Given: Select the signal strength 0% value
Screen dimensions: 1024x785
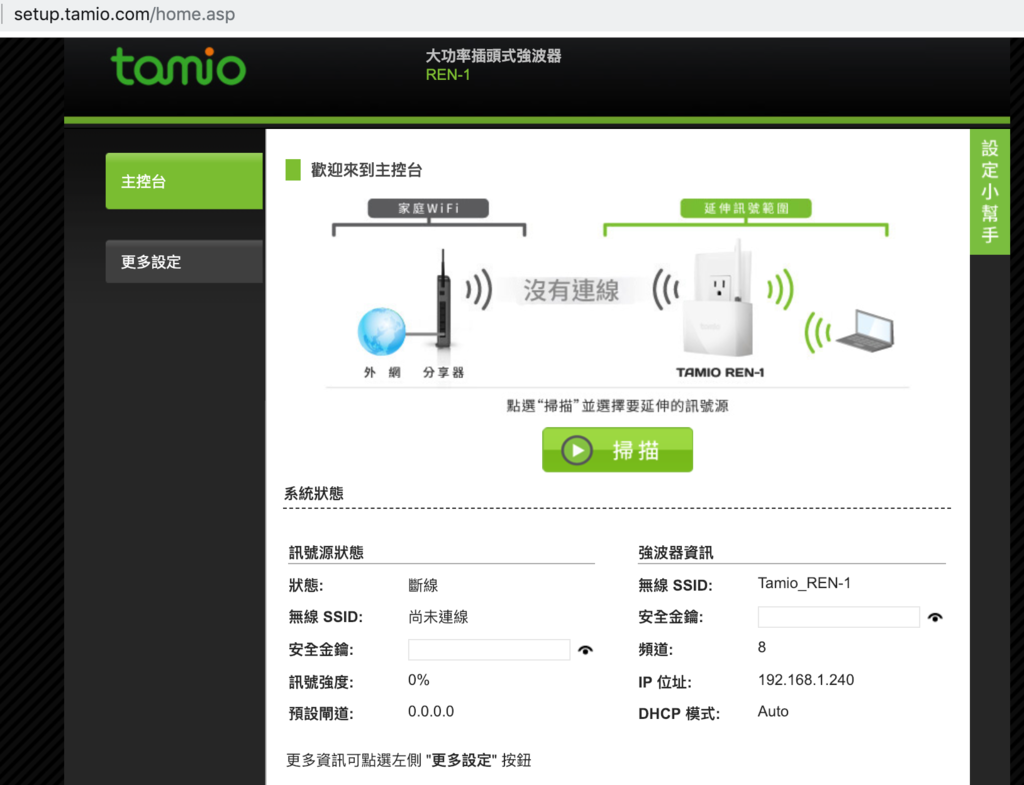Looking at the screenshot, I should (419, 680).
